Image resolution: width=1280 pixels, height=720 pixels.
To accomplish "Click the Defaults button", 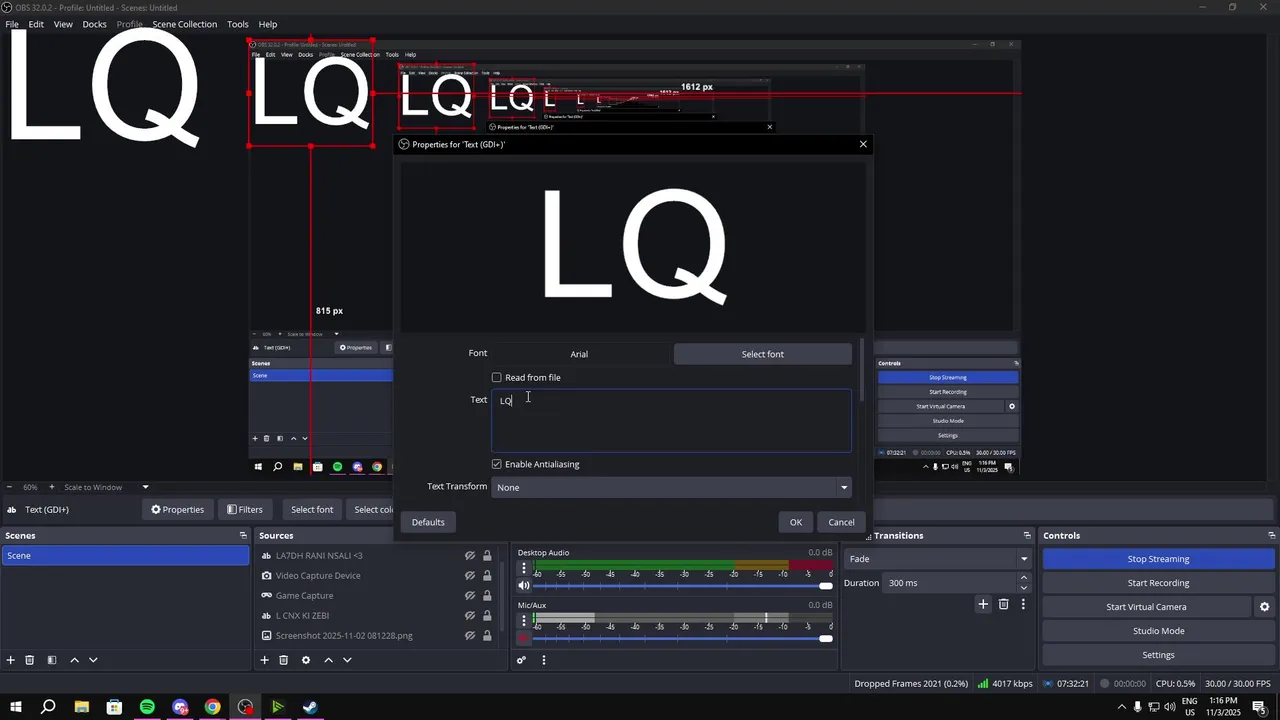I will (x=428, y=522).
